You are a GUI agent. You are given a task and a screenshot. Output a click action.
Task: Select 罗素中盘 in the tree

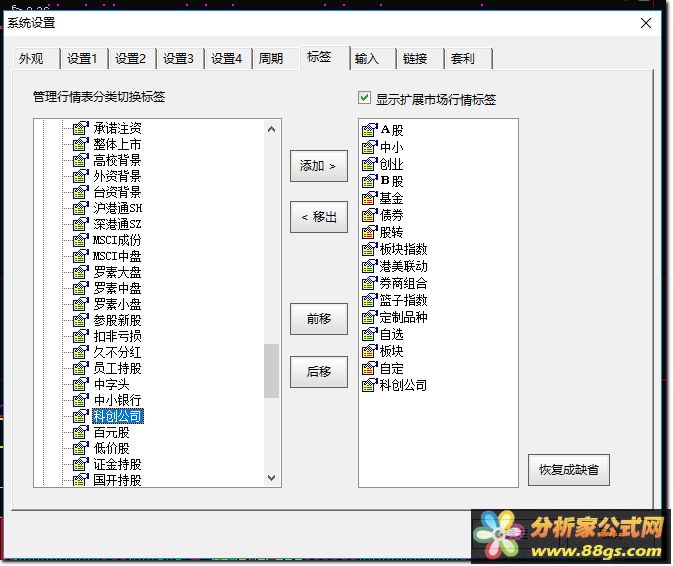coord(117,288)
